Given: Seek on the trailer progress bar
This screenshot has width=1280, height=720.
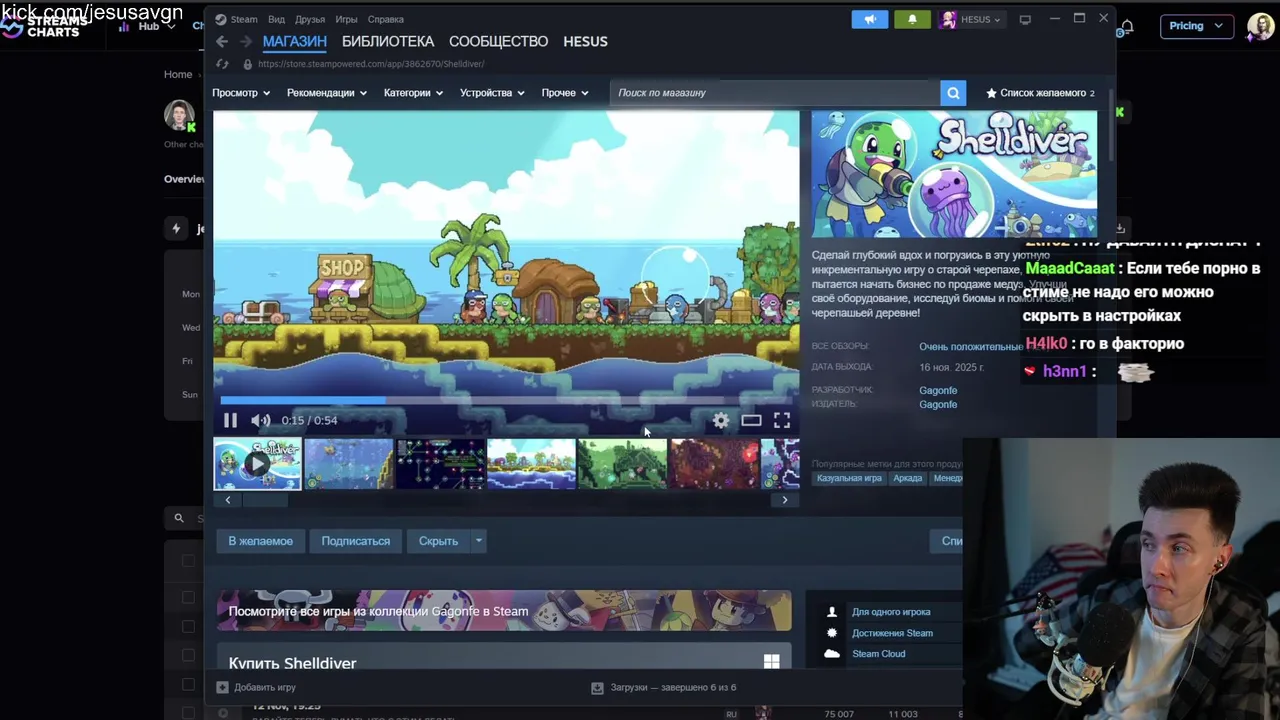Looking at the screenshot, I should click(x=506, y=400).
